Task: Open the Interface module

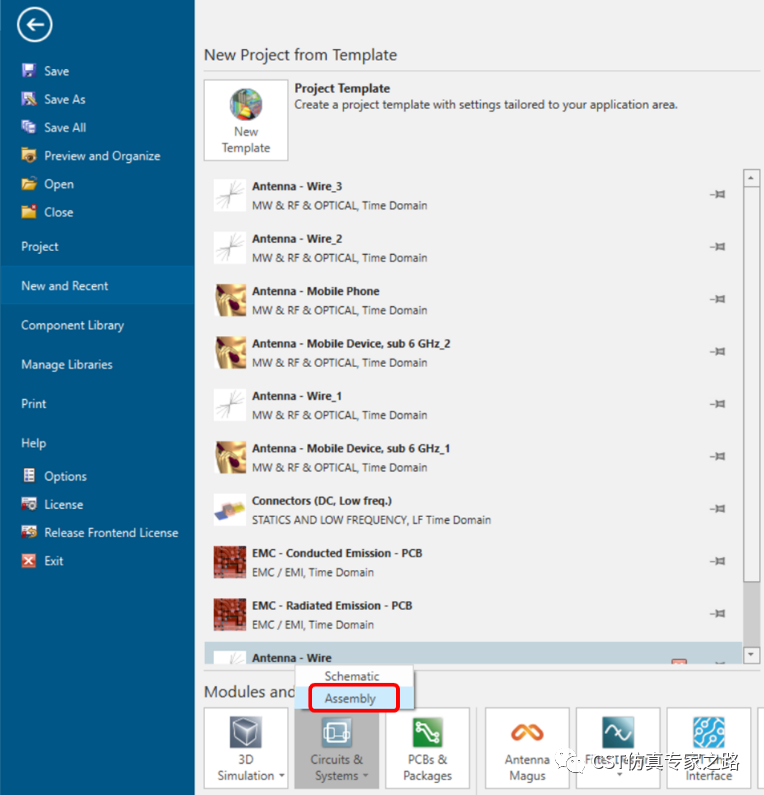Action: [709, 748]
